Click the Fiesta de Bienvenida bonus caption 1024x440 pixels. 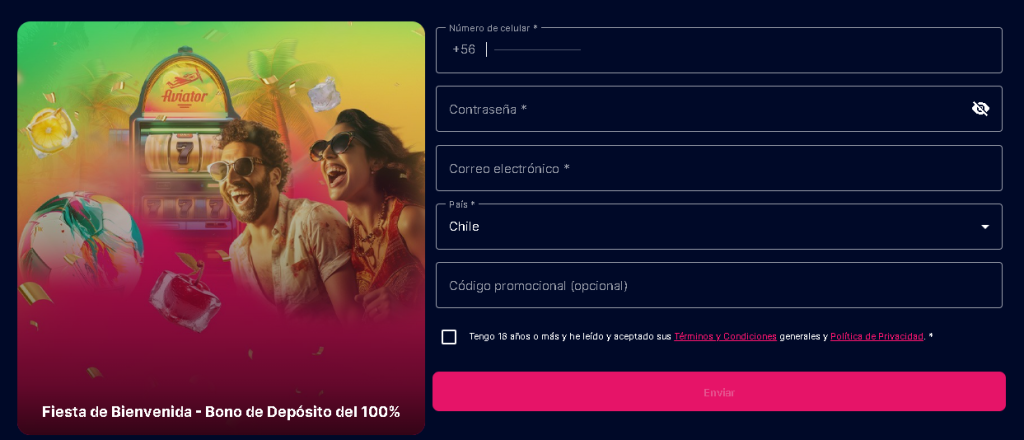(x=221, y=412)
